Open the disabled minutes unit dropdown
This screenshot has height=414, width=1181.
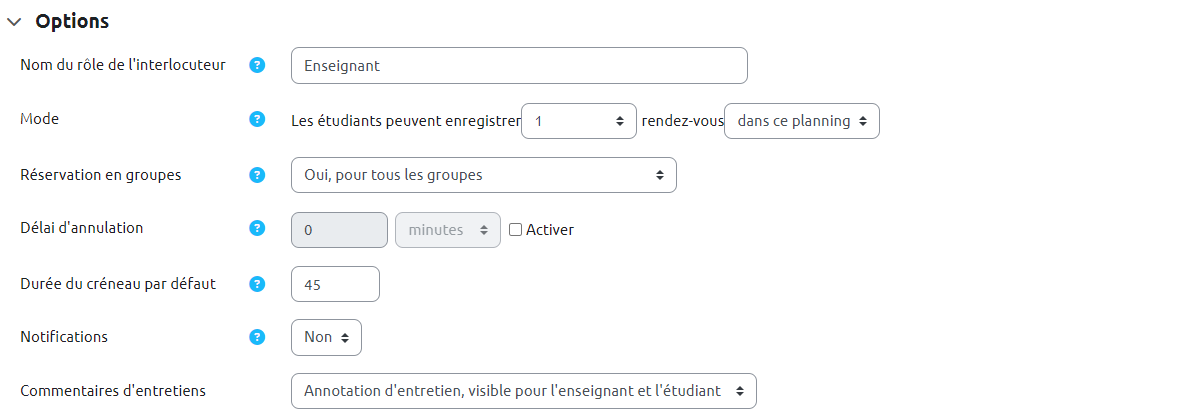coord(448,230)
